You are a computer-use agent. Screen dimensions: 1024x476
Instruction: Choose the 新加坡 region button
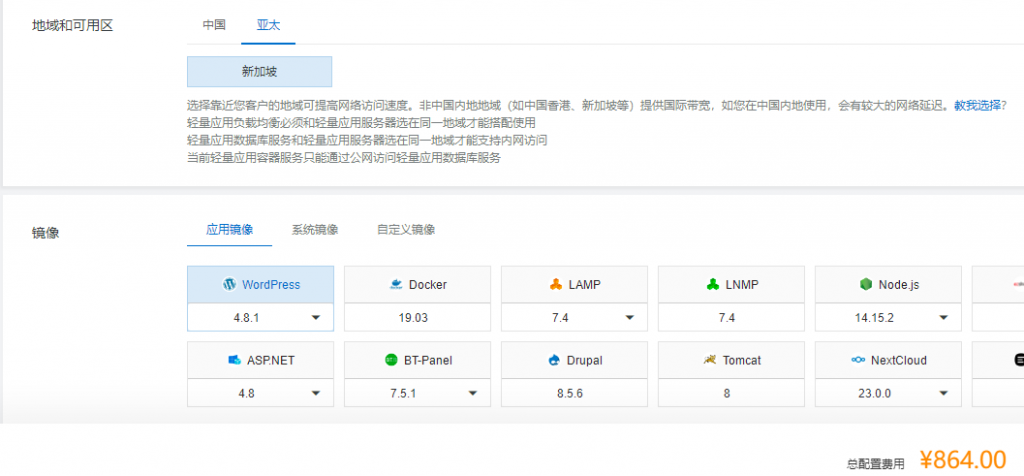pyautogui.click(x=260, y=72)
